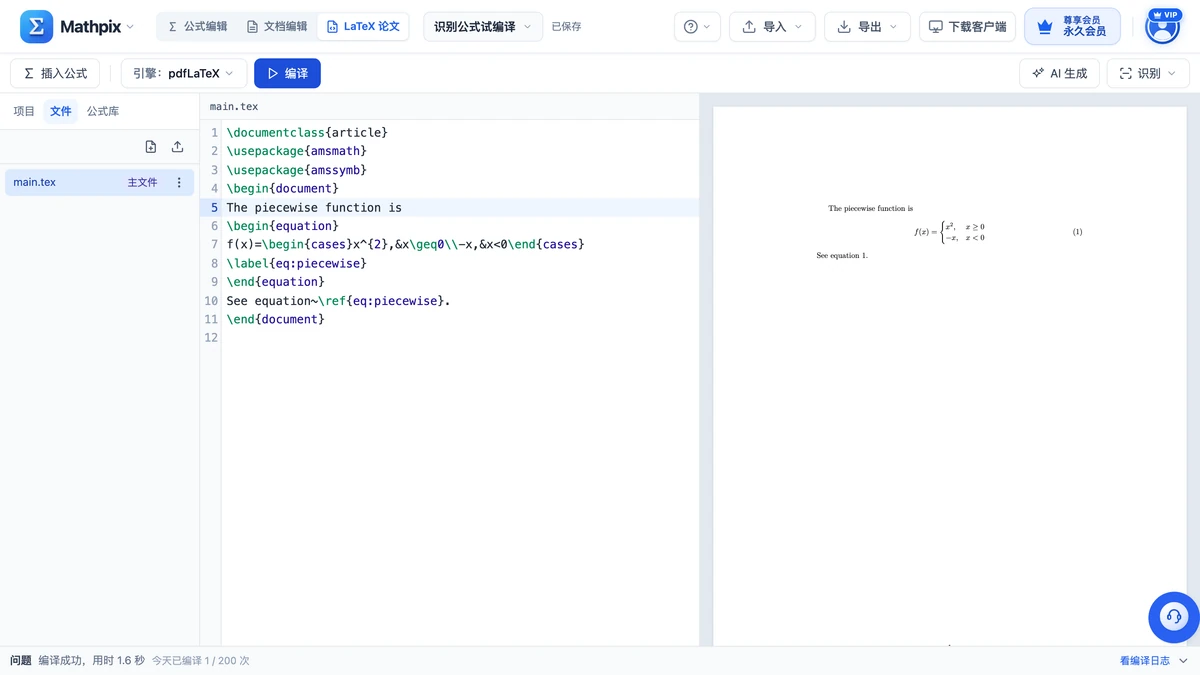Click editor line 'The piecewise function is'
The image size is (1200, 675).
[x=314, y=207]
